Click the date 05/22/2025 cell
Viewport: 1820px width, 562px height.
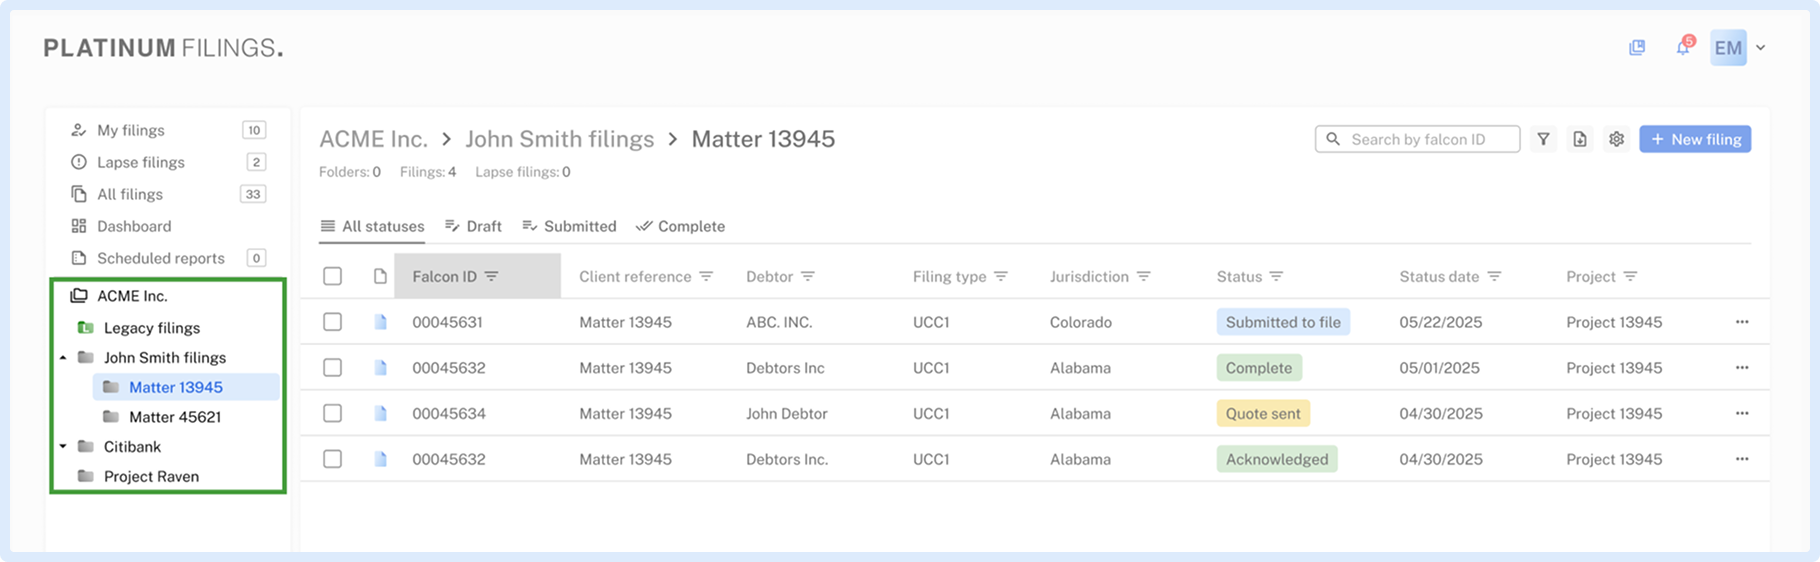coord(1441,322)
